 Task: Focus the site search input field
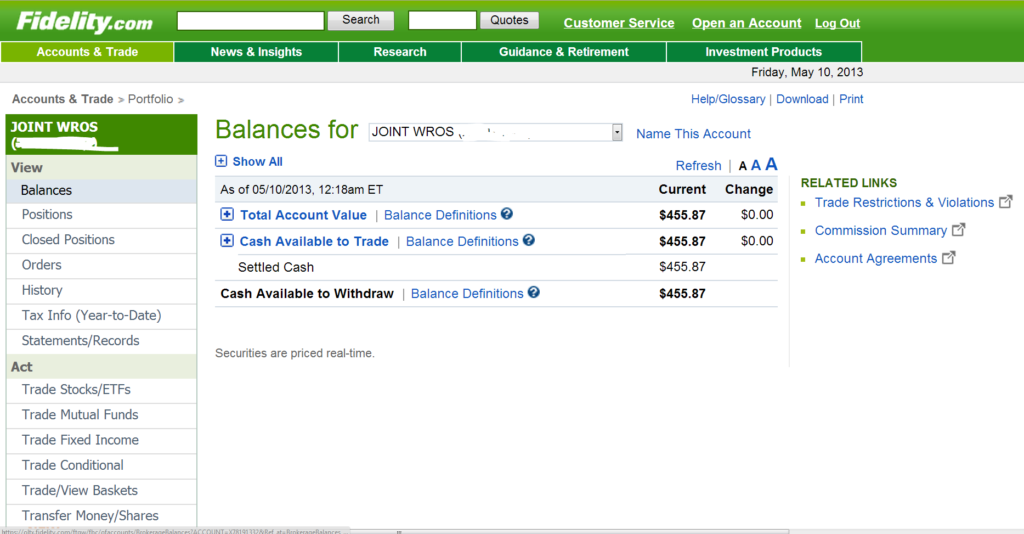[x=250, y=21]
